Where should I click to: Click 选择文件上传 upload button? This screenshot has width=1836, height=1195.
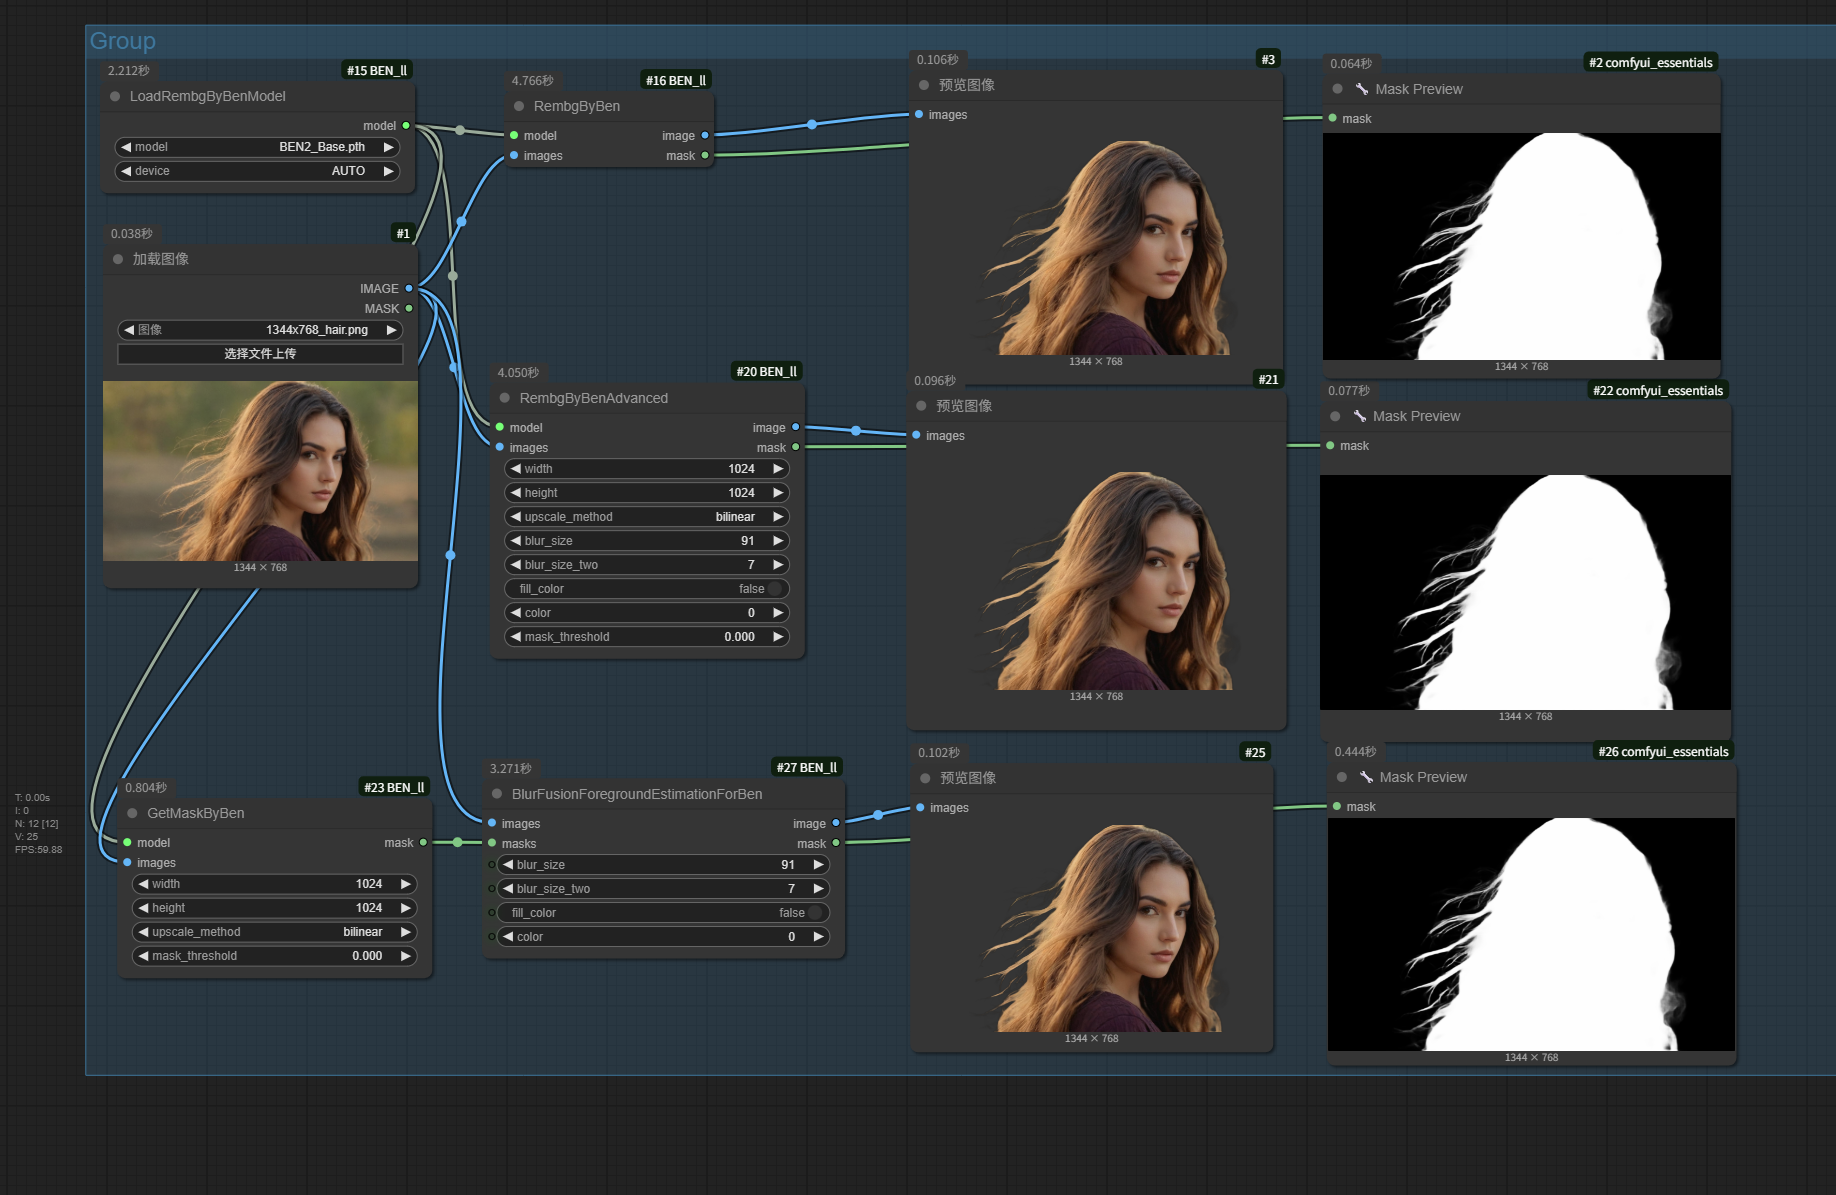click(x=260, y=355)
